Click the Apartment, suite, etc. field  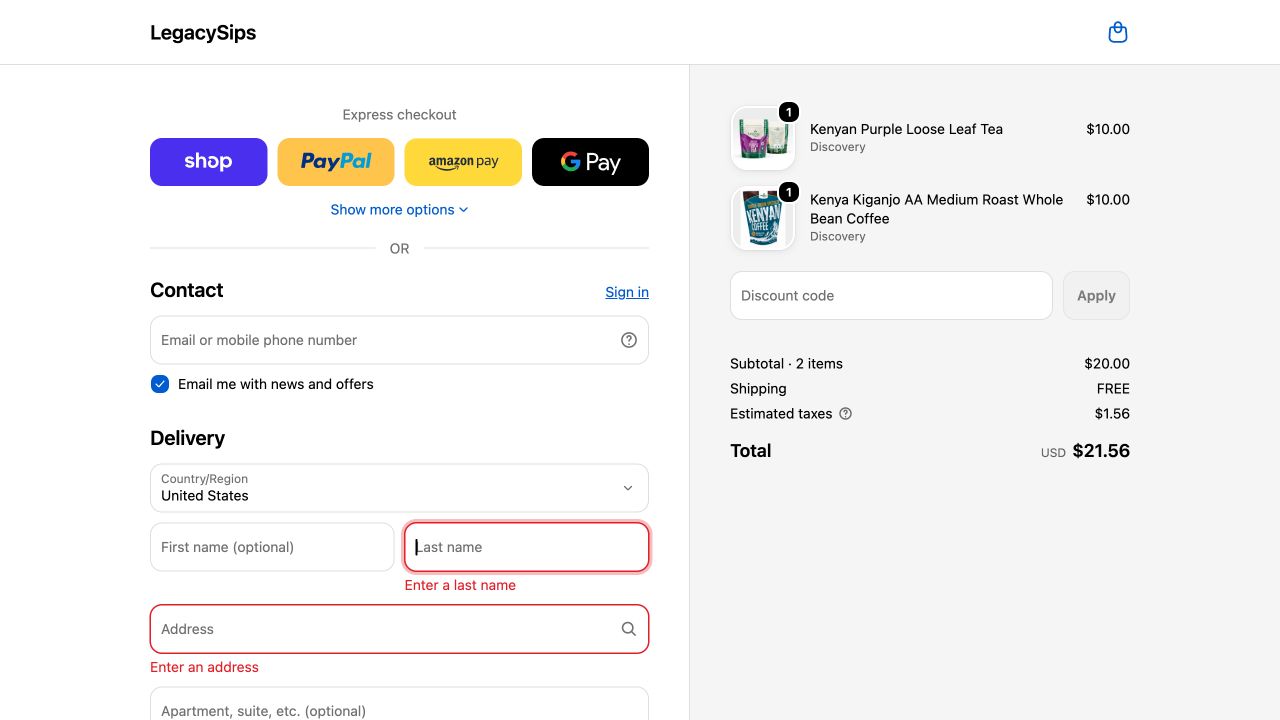pyautogui.click(x=399, y=704)
